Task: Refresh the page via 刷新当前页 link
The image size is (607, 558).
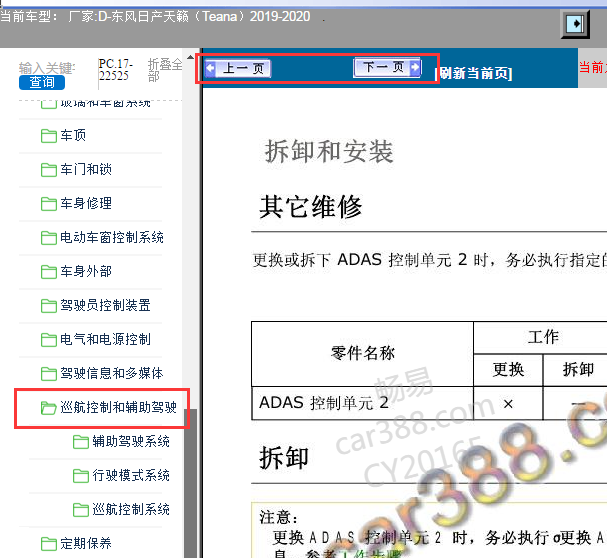Action: point(476,73)
